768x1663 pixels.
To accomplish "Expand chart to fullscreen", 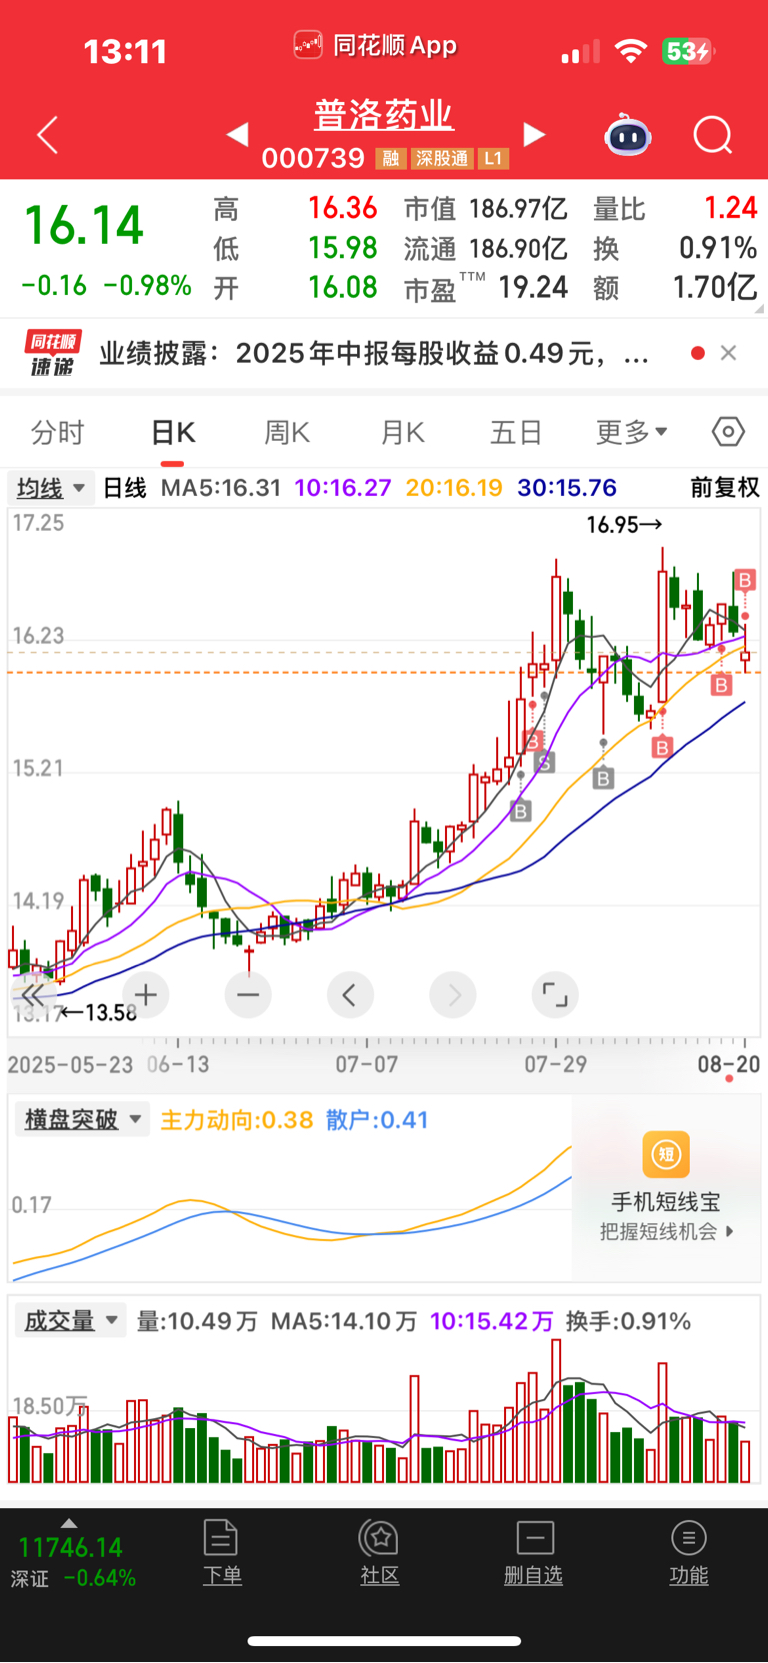I will (555, 995).
